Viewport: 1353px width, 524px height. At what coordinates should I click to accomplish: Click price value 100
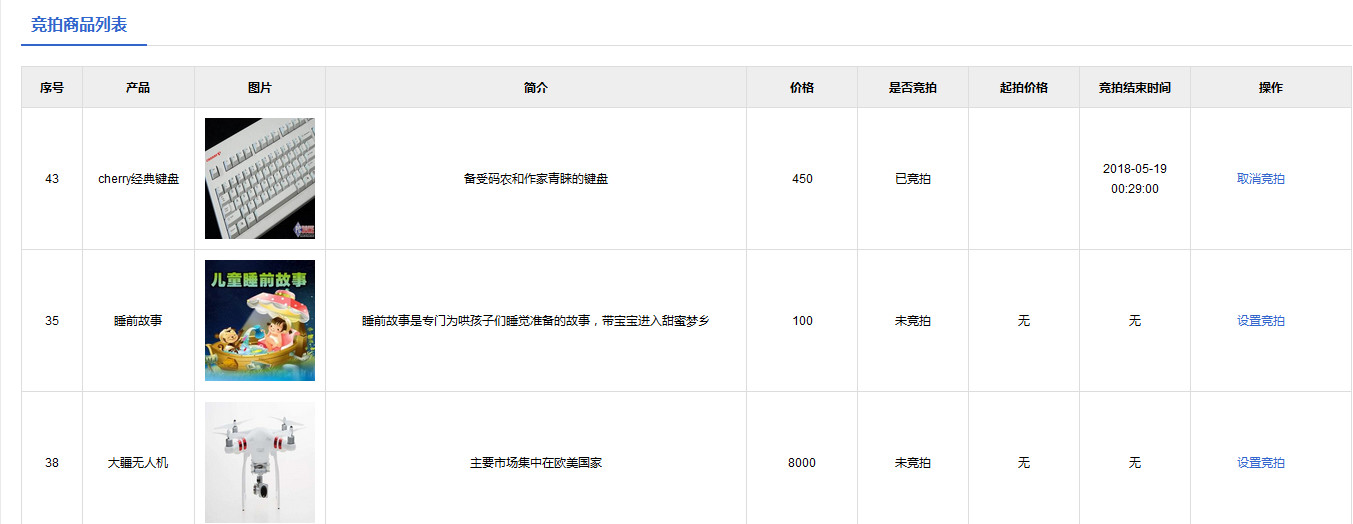[x=802, y=321]
